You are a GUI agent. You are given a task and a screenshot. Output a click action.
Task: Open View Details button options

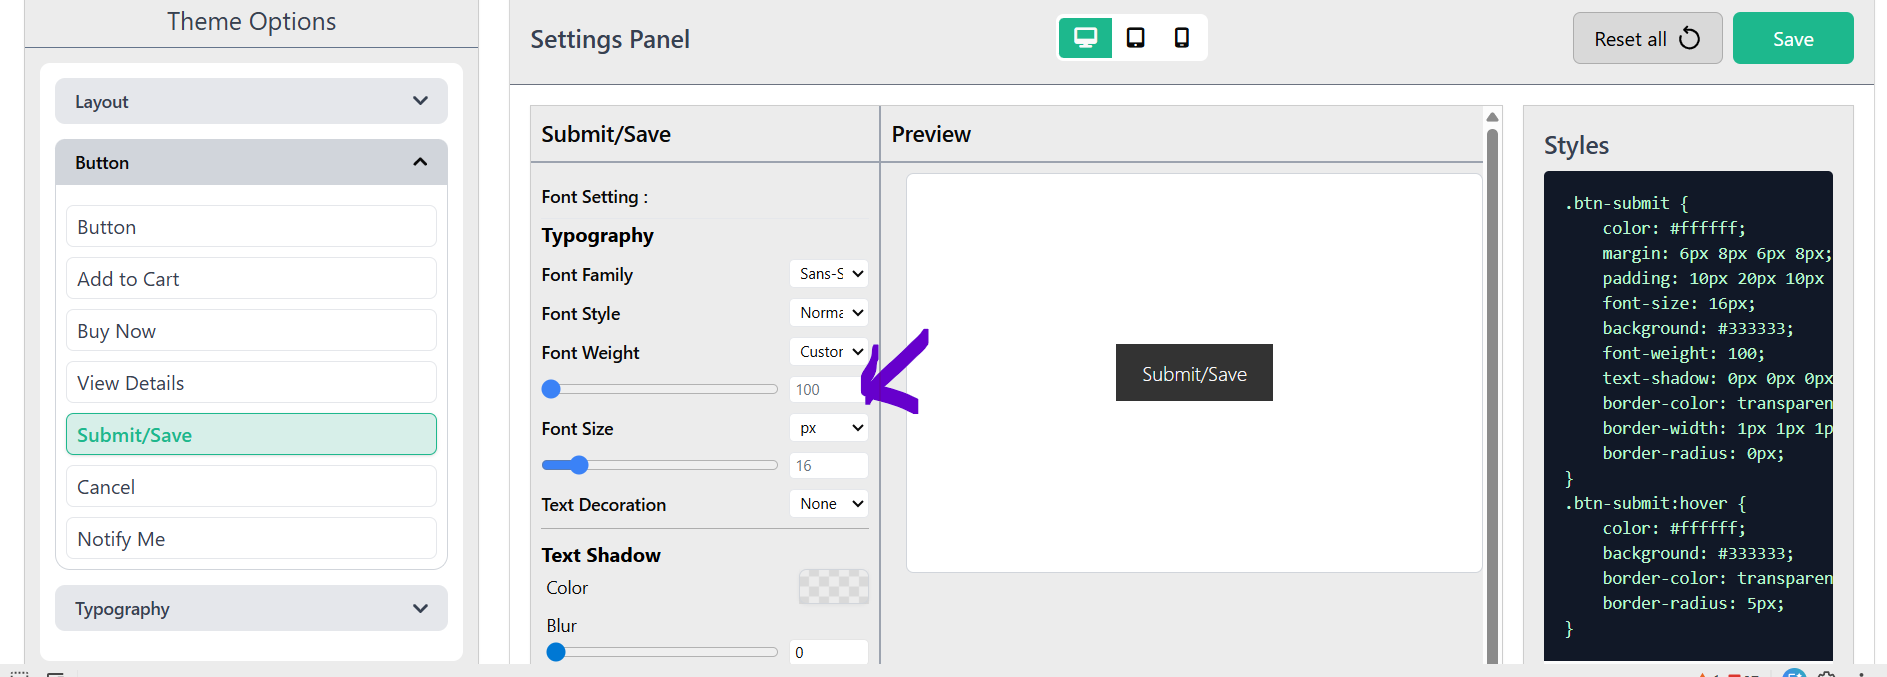coord(251,382)
